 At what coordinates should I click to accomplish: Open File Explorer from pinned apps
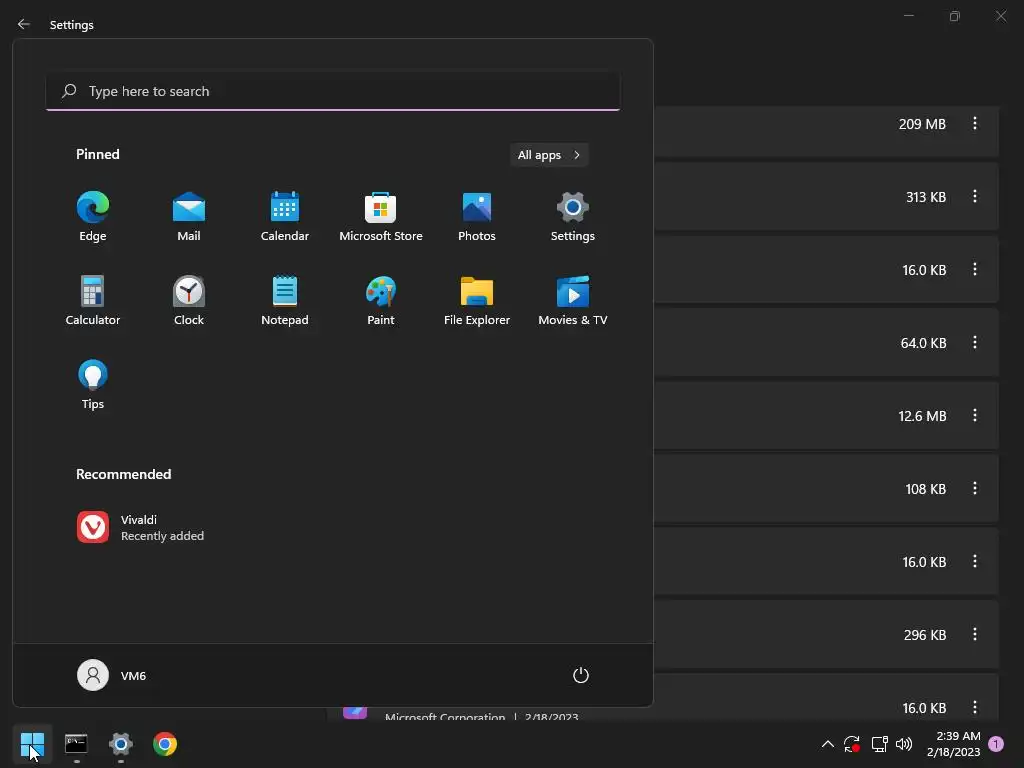pos(477,301)
